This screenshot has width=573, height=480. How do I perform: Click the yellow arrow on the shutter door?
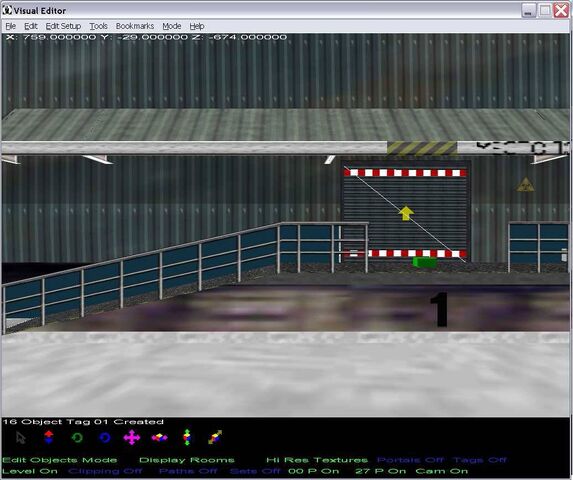coord(406,213)
